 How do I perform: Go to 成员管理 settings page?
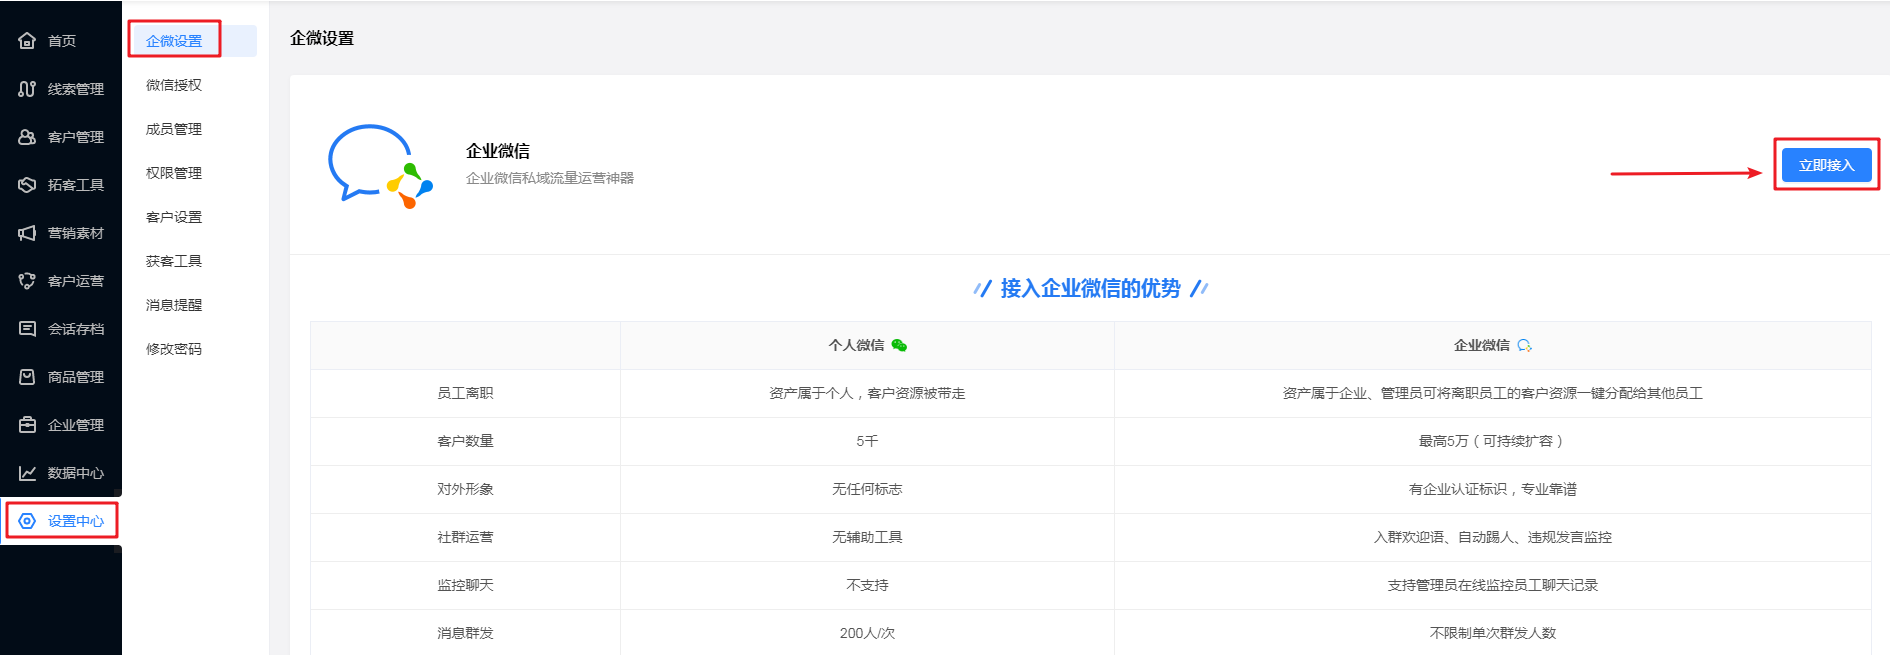click(x=174, y=129)
